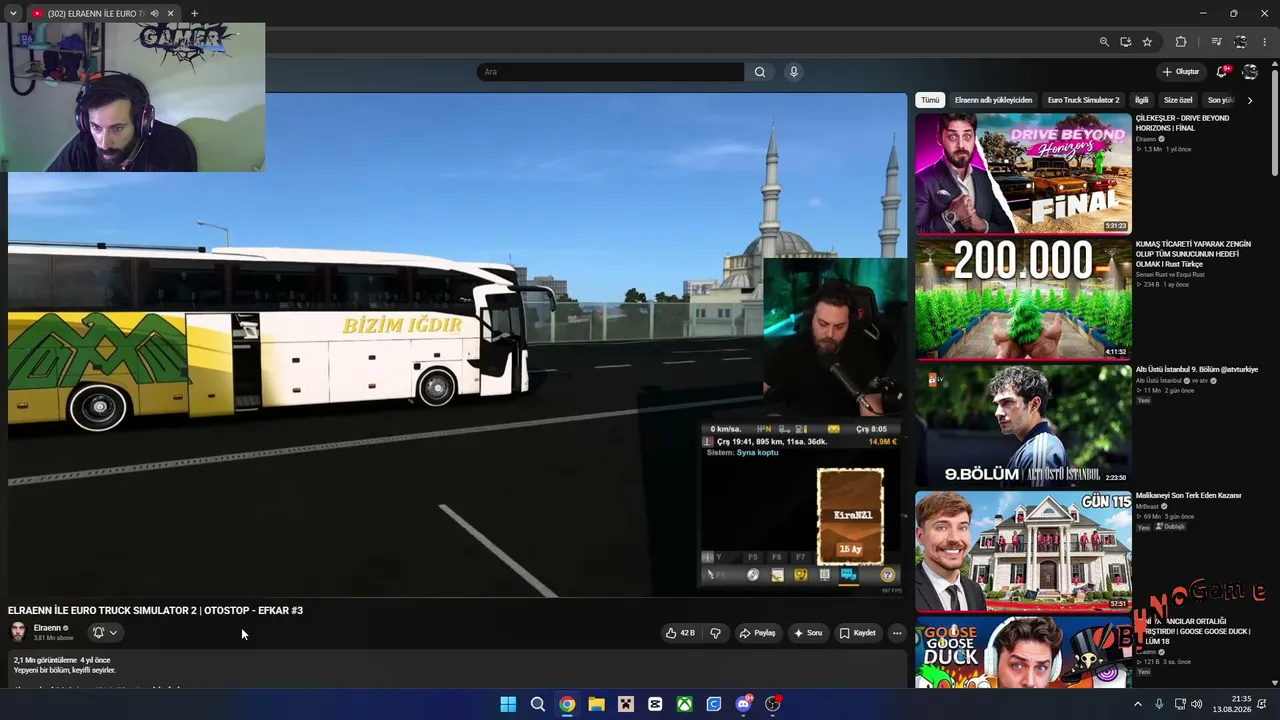Image resolution: width=1280 pixels, height=720 pixels.
Task: Open the Malikaneyi Son Terk Eden video title
Action: [x=1188, y=496]
